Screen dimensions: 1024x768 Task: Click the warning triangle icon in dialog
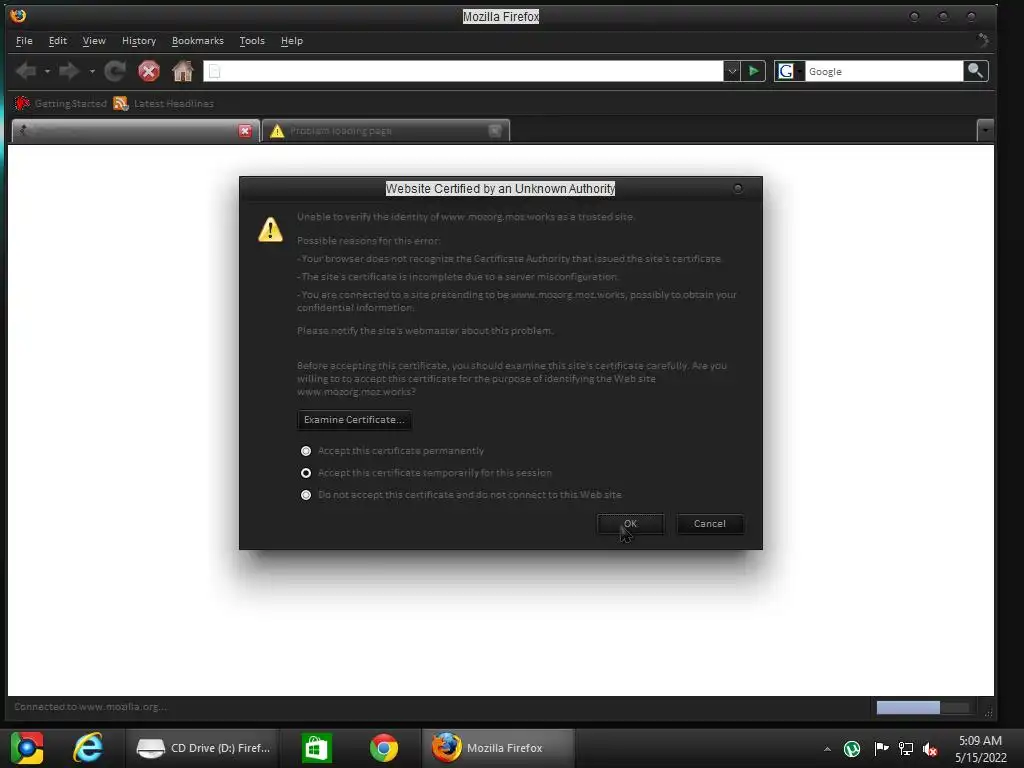[x=270, y=229]
